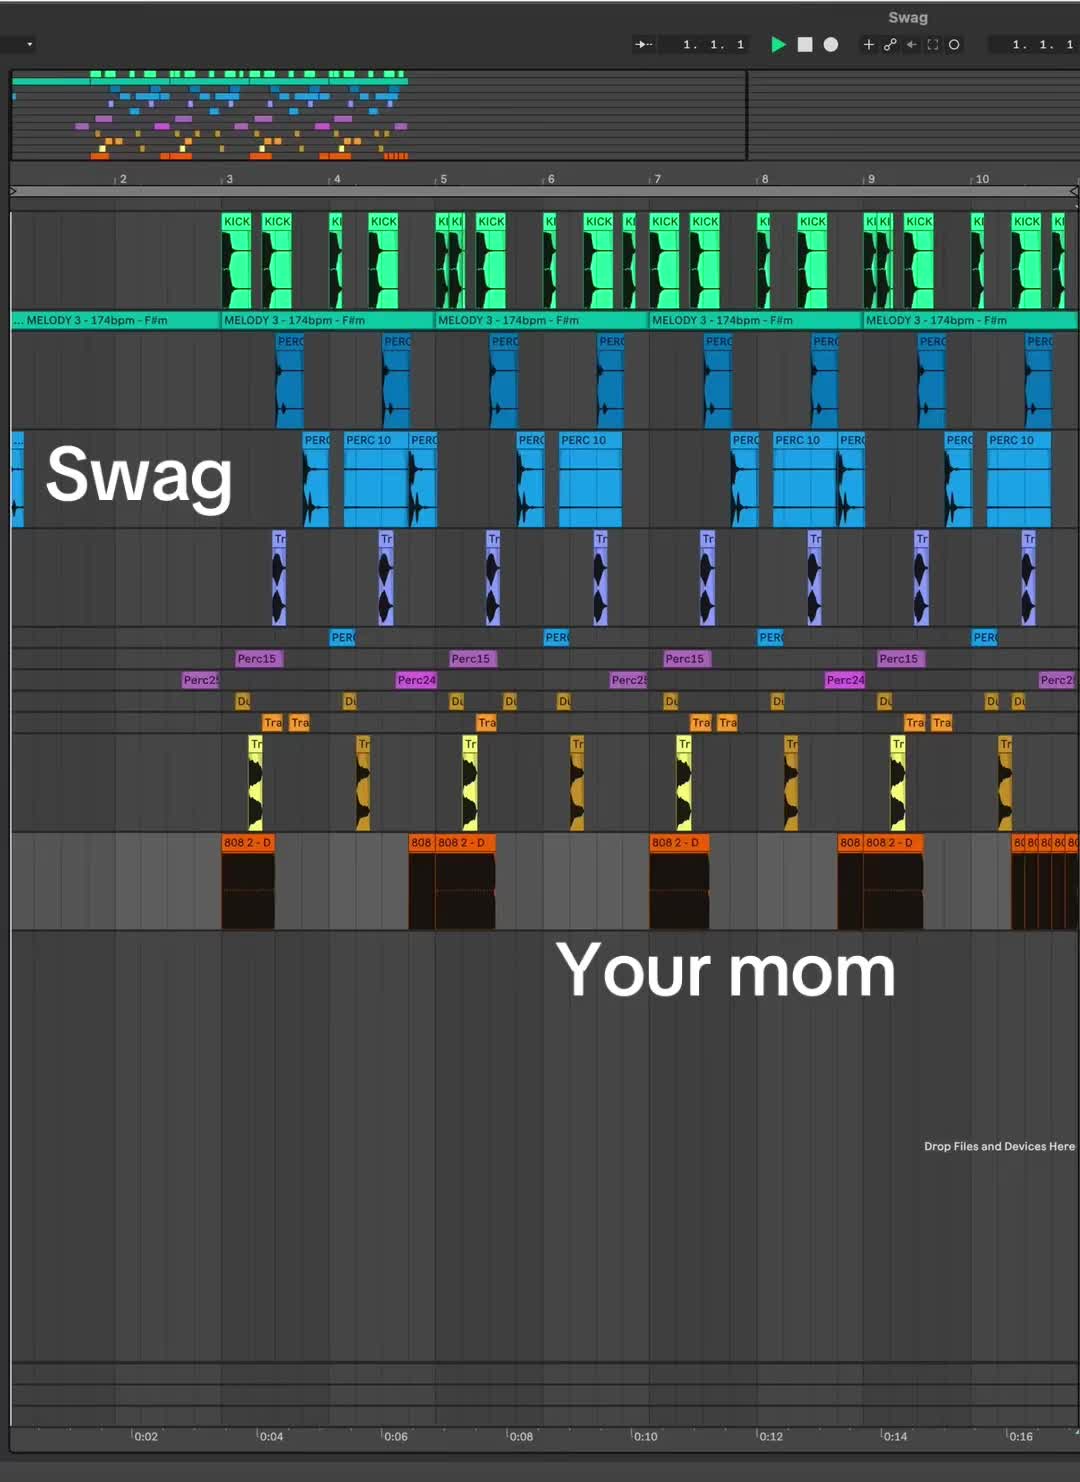Screen dimensions: 1080x1482
Task: Toggle the automation arm link icon
Action: pos(890,44)
